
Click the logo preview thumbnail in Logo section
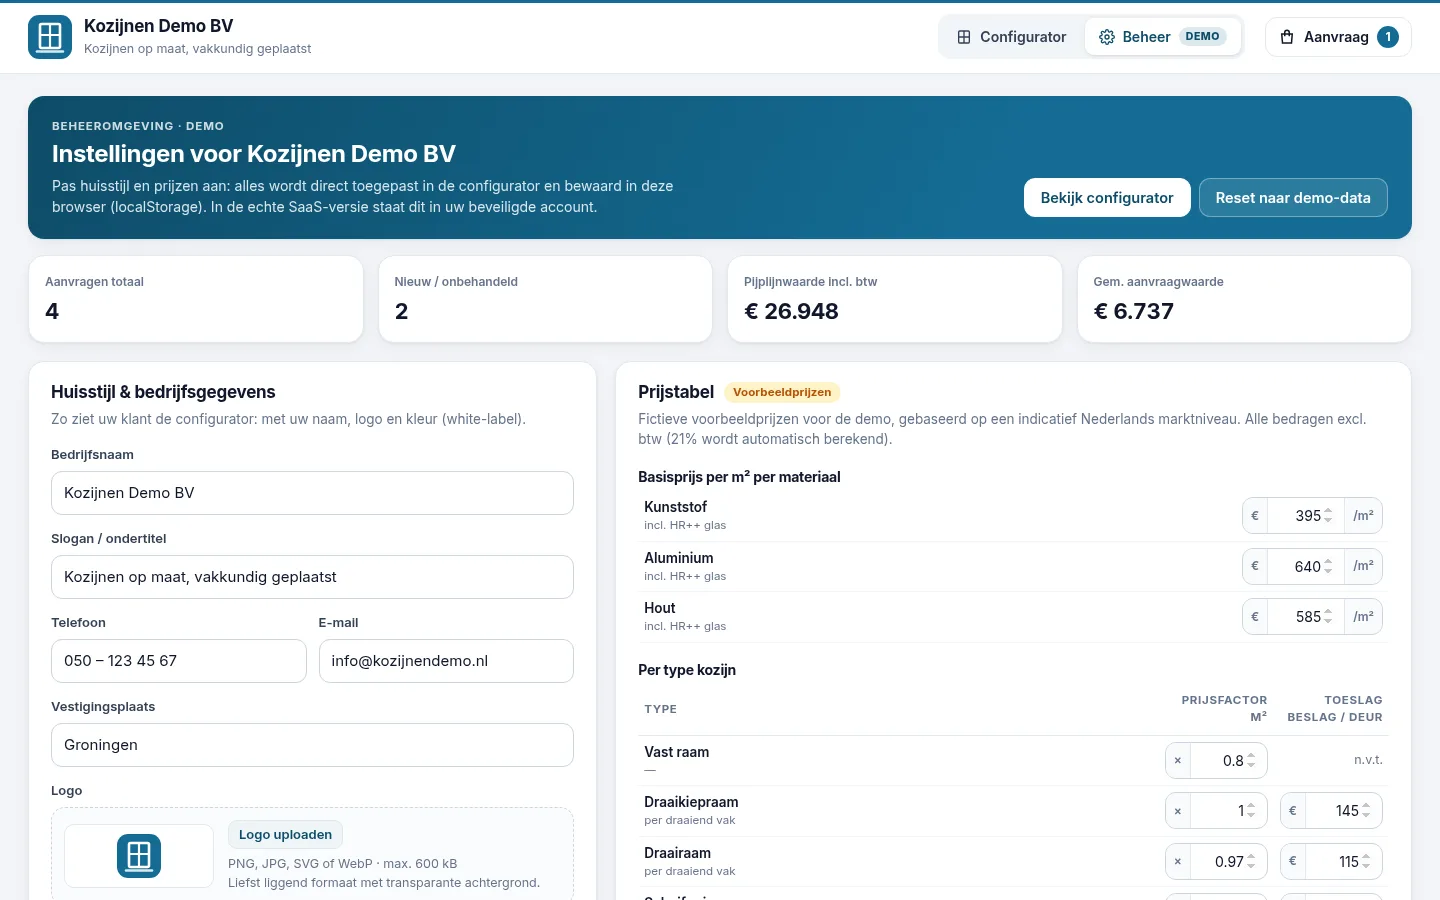click(139, 856)
